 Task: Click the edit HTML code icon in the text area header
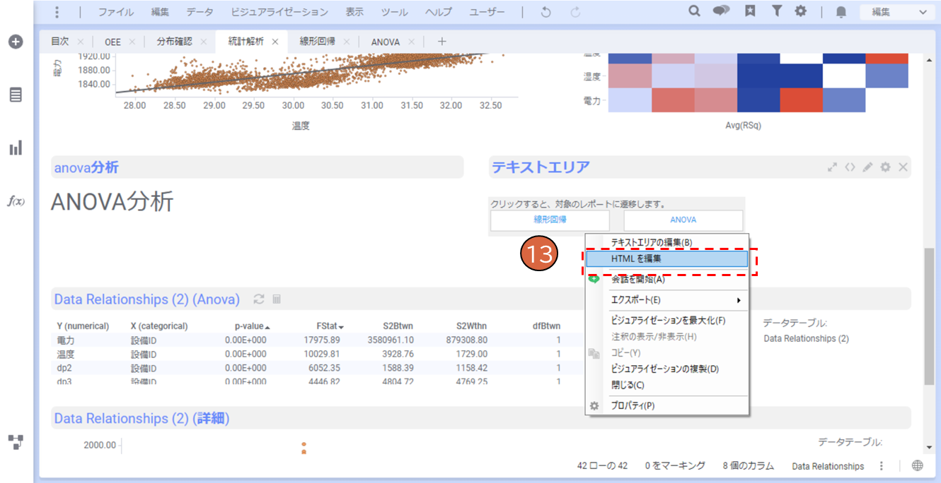coord(849,167)
